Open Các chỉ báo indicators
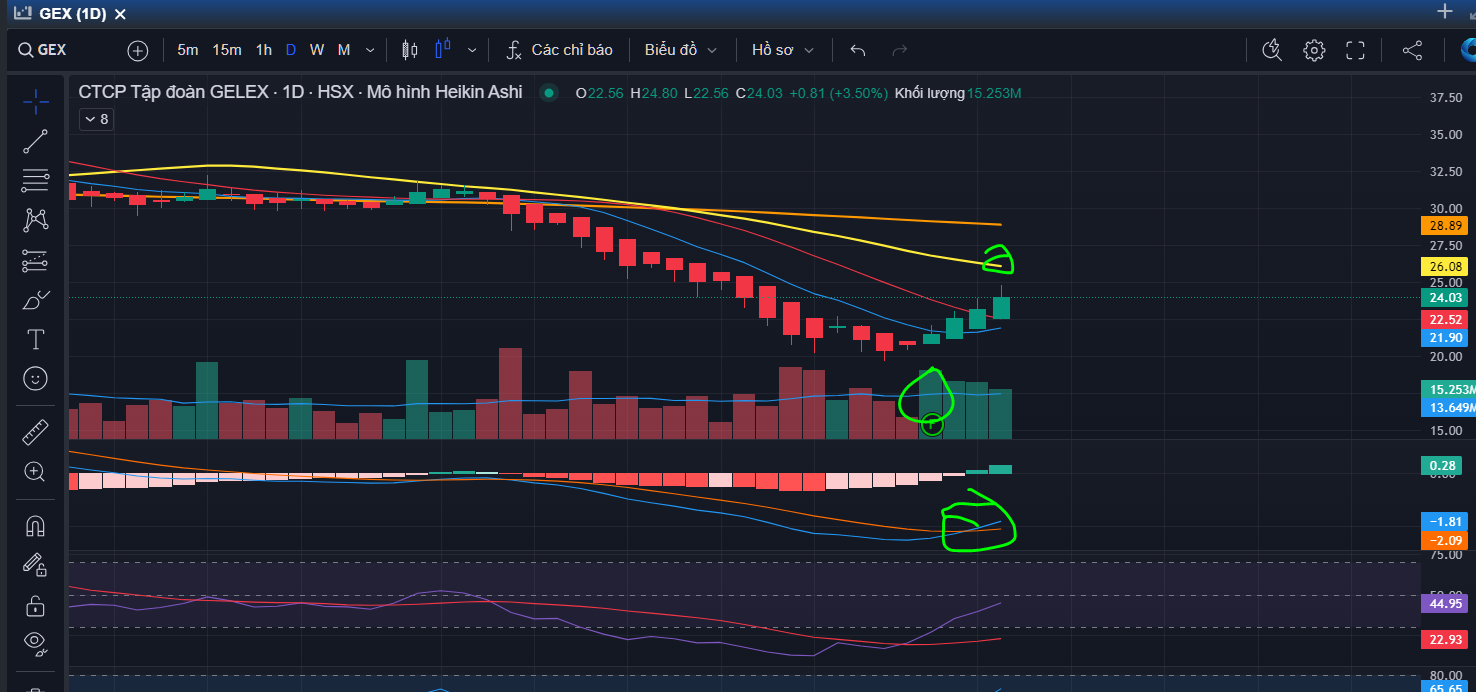This screenshot has width=1476, height=692. [x=560, y=50]
